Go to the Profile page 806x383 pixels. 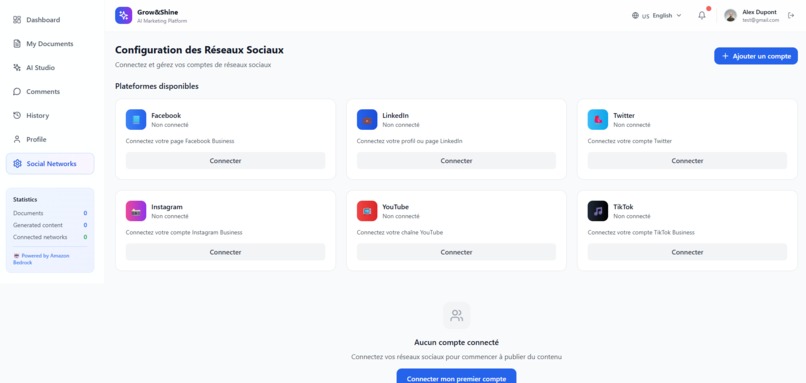[x=50, y=139]
